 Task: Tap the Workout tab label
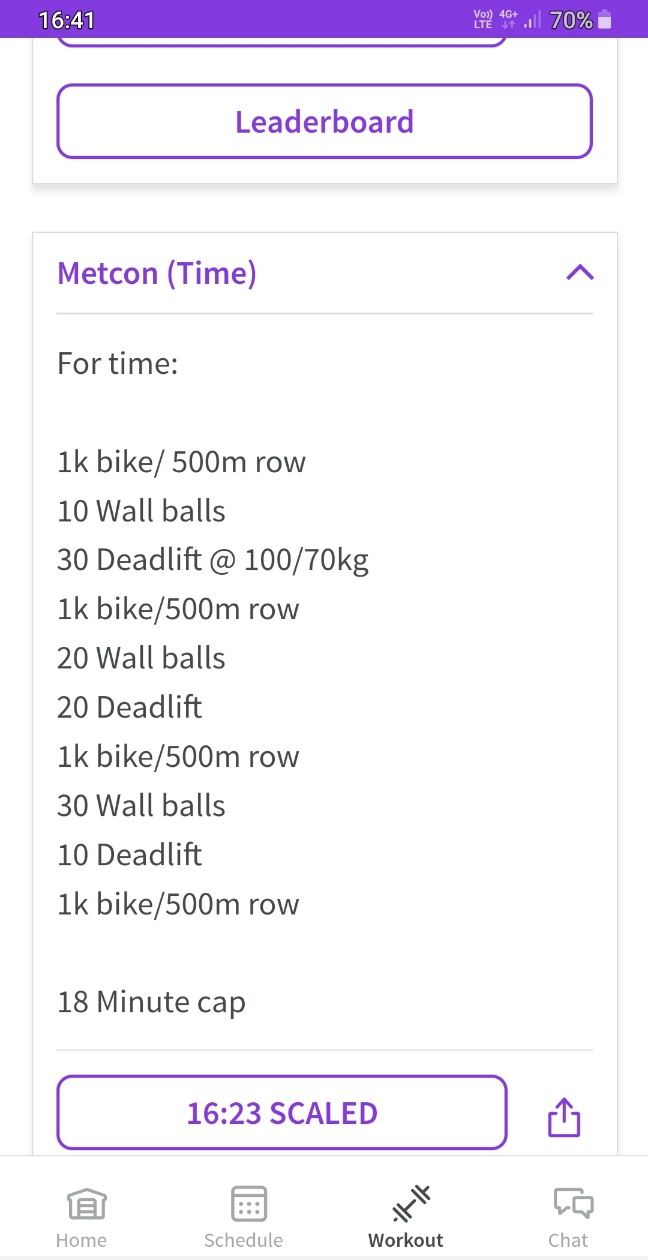pyautogui.click(x=405, y=1240)
